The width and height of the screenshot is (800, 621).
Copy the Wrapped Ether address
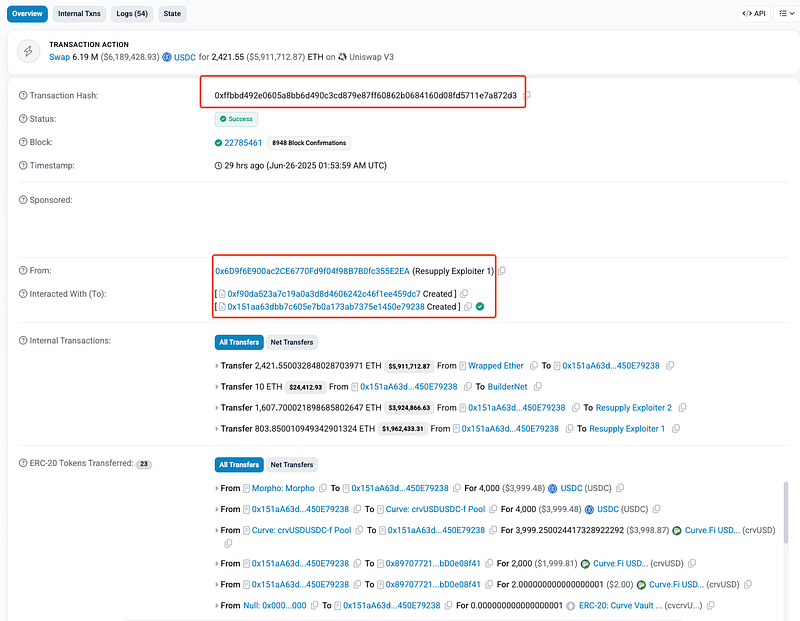pyautogui.click(x=534, y=366)
